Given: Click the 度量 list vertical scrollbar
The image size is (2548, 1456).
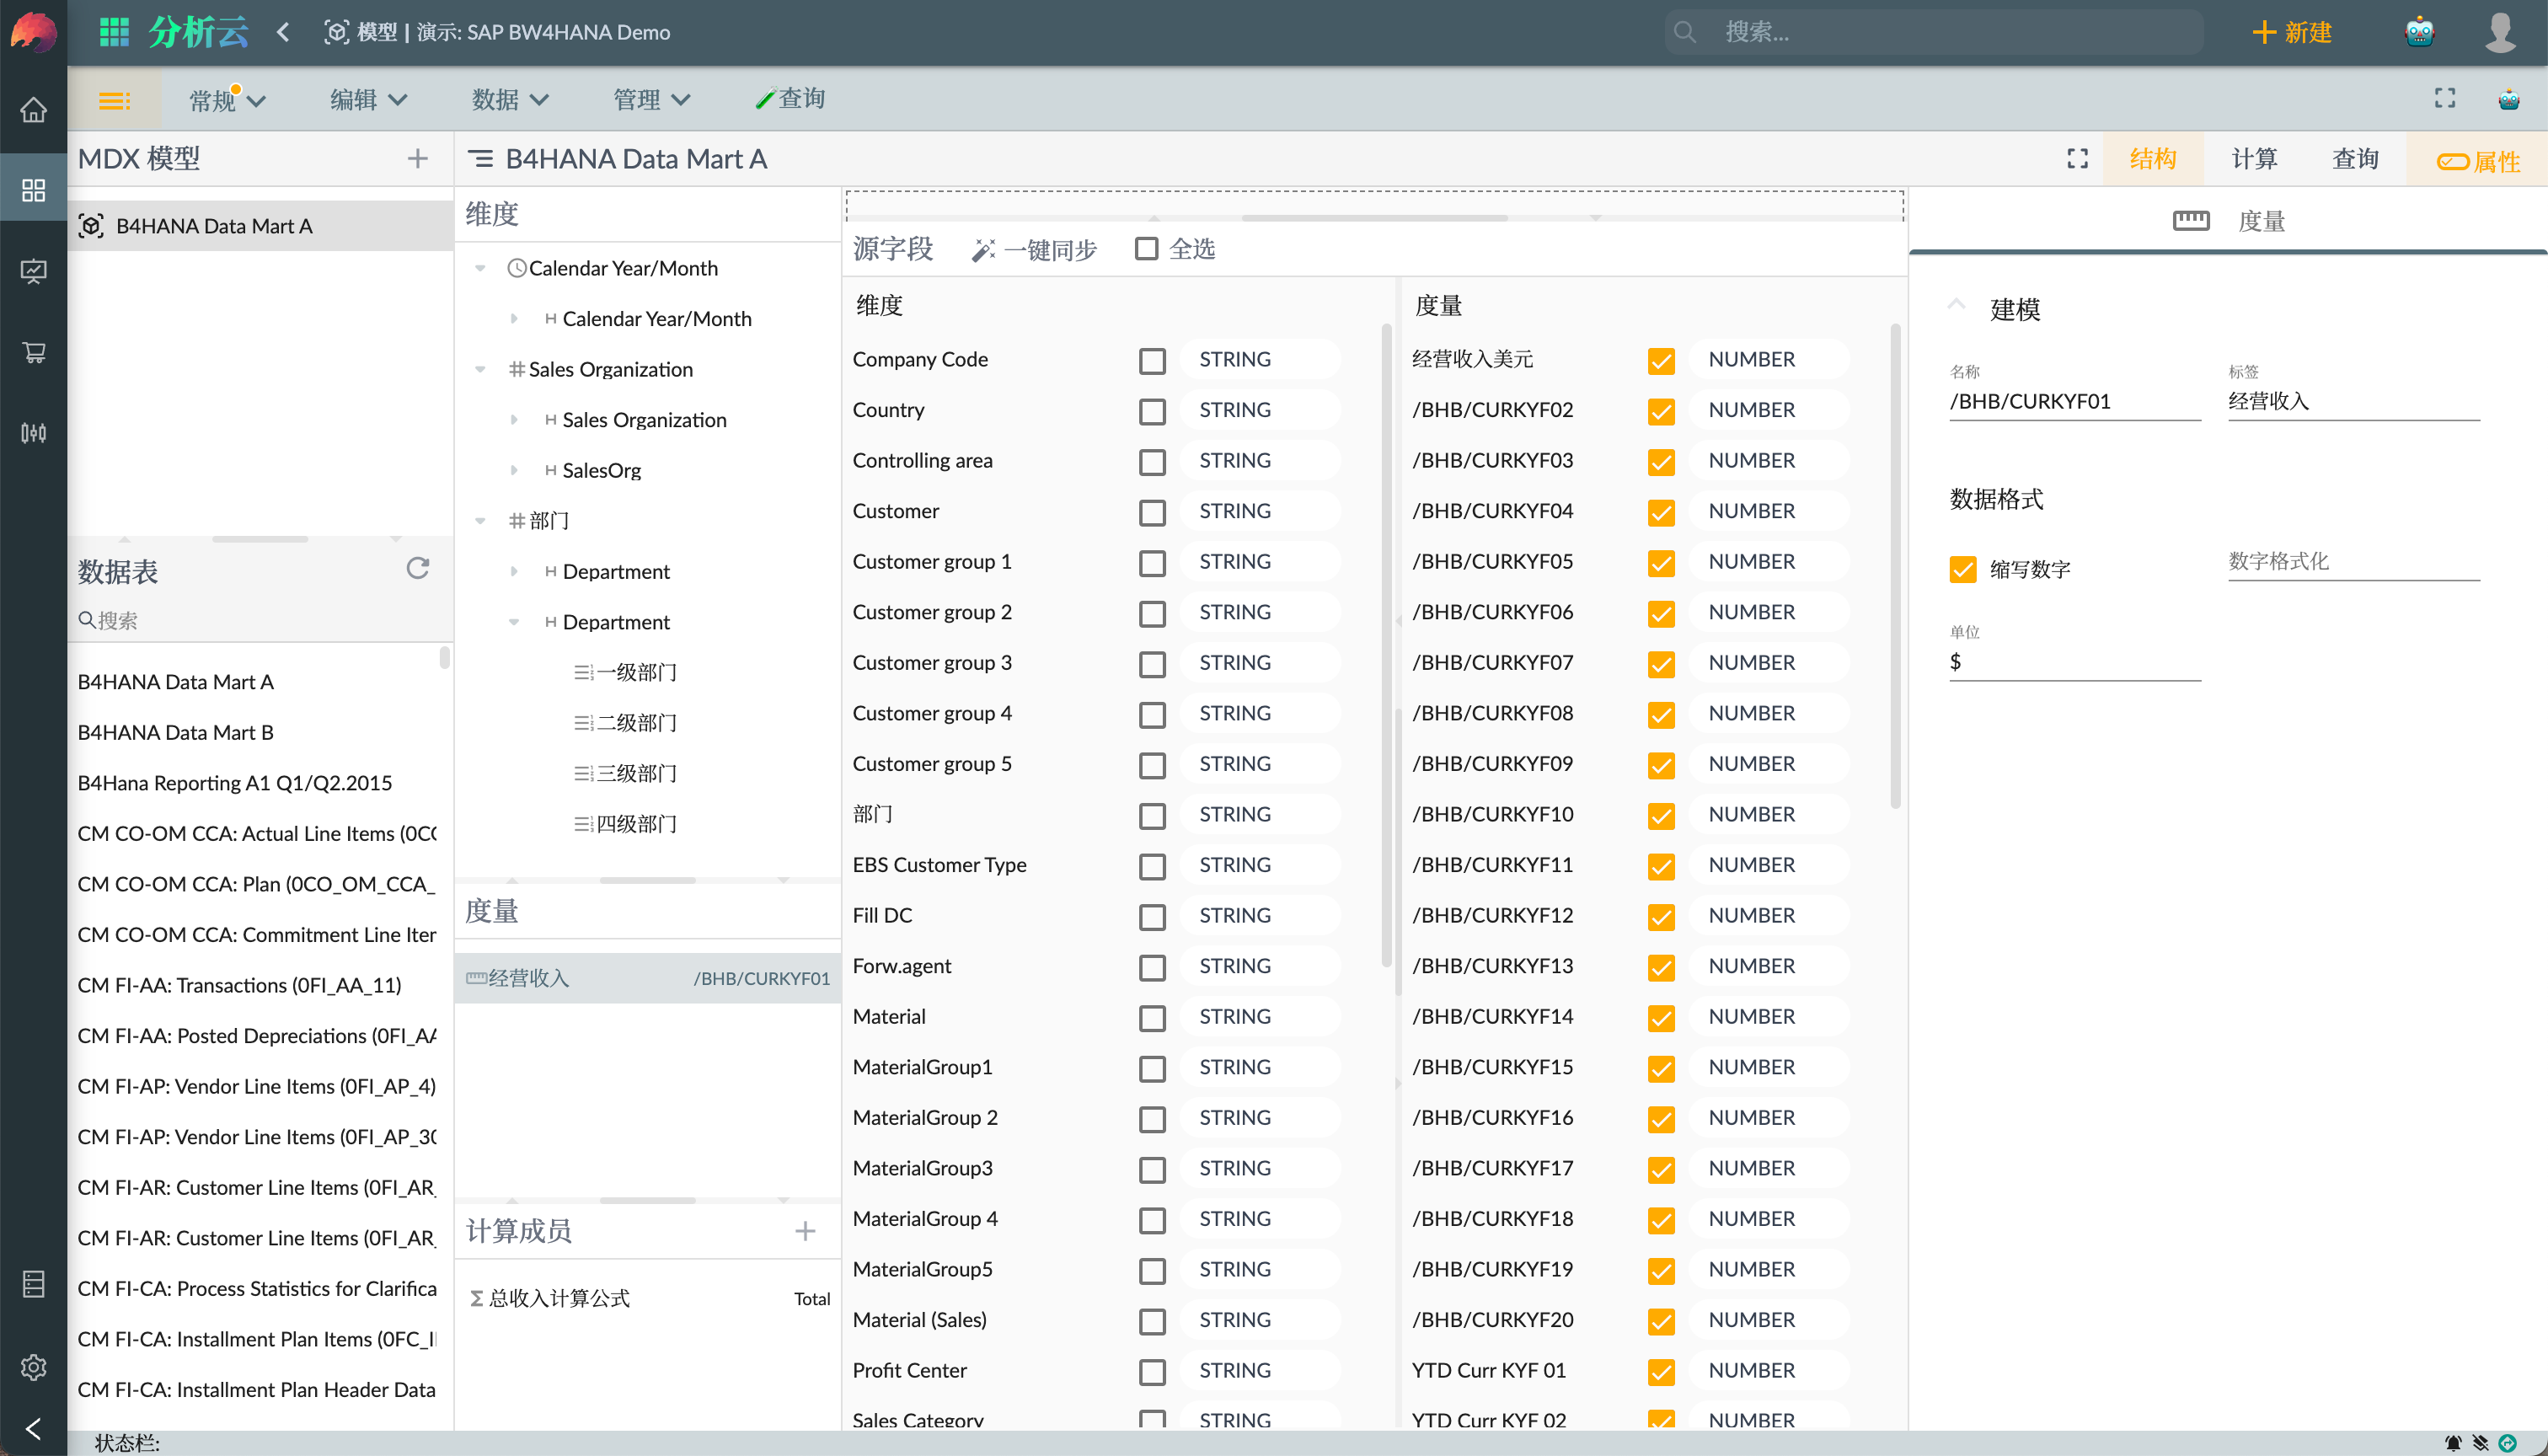Looking at the screenshot, I should tap(1895, 565).
